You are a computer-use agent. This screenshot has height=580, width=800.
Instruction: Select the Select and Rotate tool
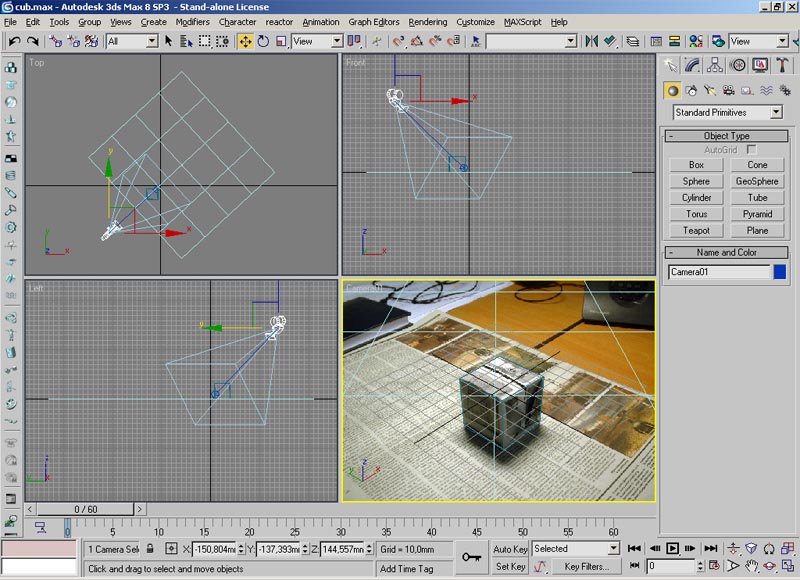point(263,41)
